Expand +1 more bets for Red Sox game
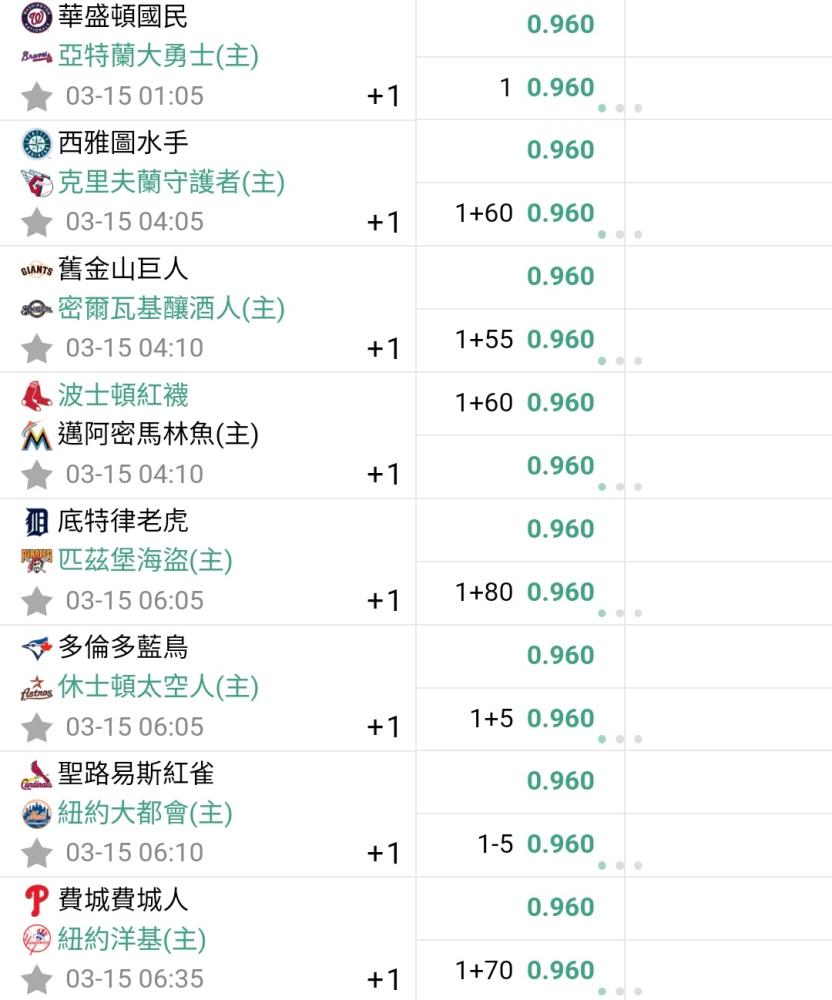Viewport: 832px width, 1000px height. pos(383,474)
